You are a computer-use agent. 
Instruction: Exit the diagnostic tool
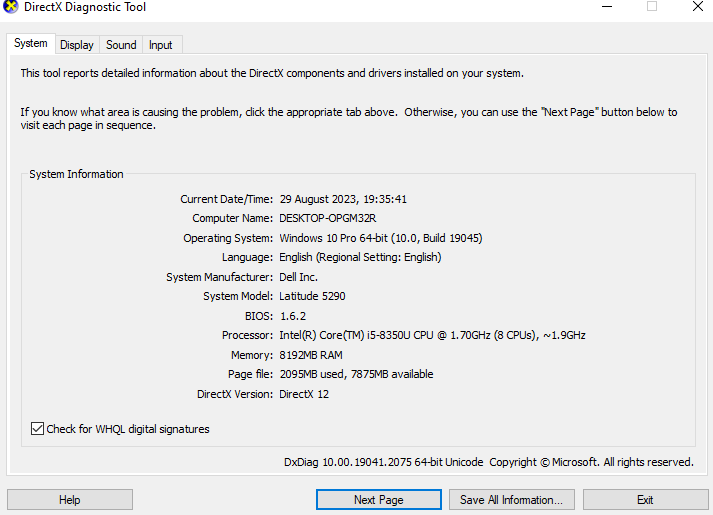coord(645,500)
